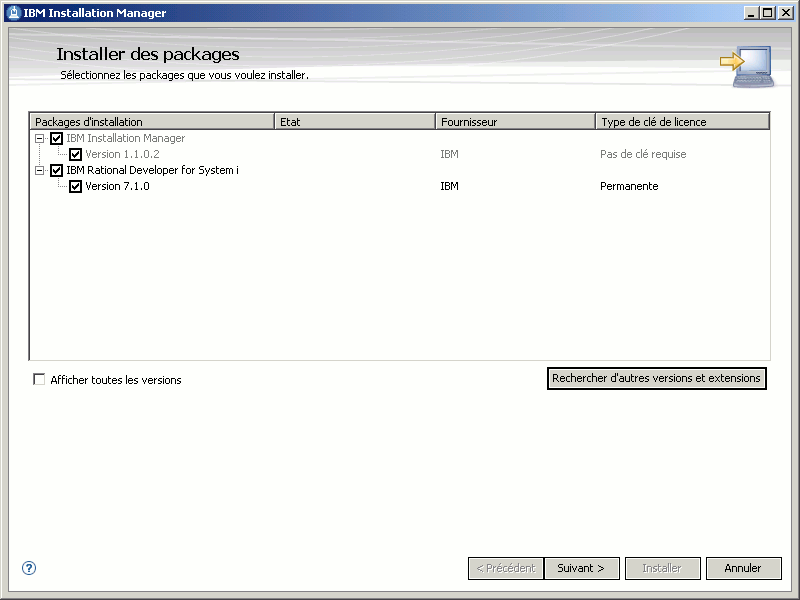Image resolution: width=800 pixels, height=600 pixels.
Task: Click the Packages d'installation column header
Action: point(152,121)
